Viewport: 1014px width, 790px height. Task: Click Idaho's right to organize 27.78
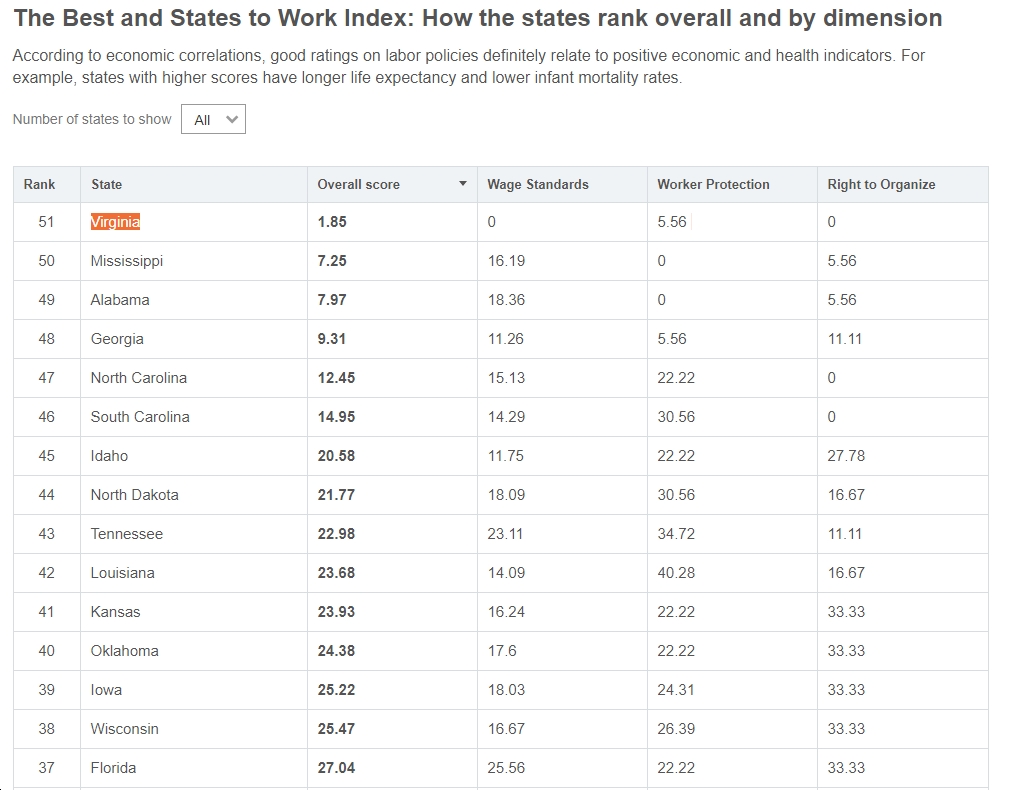click(x=846, y=456)
